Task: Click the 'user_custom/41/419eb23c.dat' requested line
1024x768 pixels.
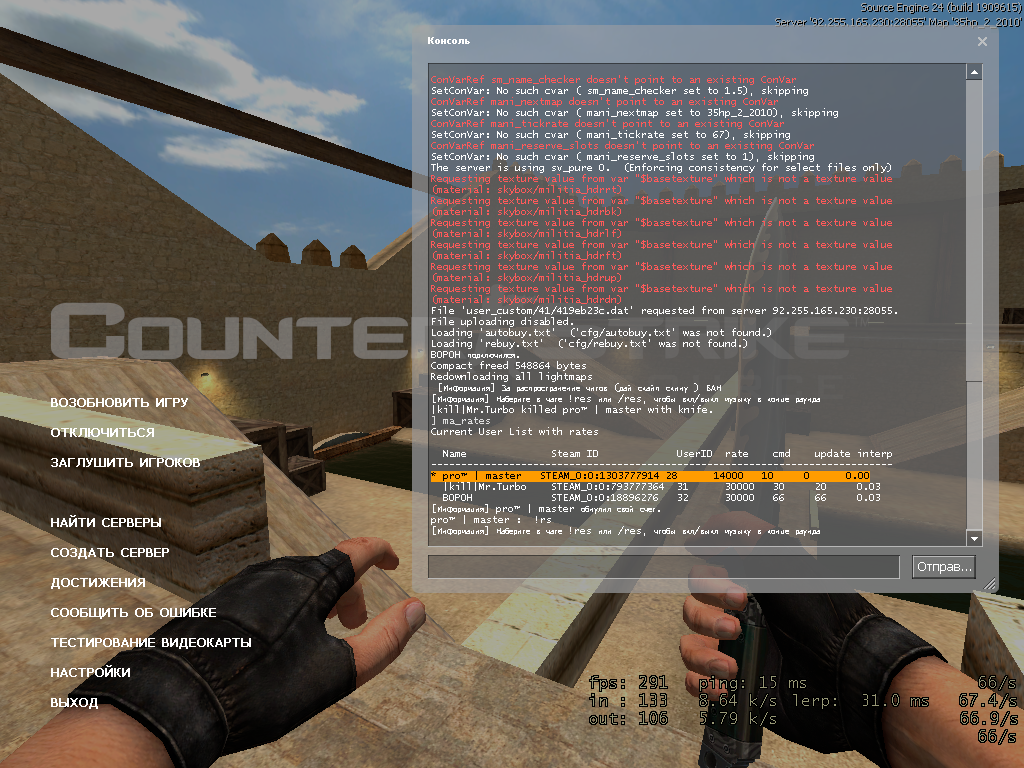Action: point(664,310)
